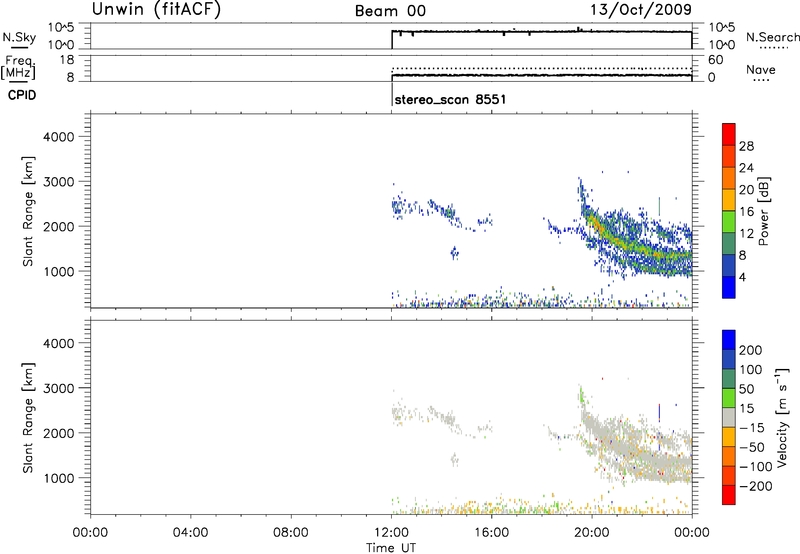
Task: Click the '-200' tick on Velocity colorbar
Action: [755, 486]
